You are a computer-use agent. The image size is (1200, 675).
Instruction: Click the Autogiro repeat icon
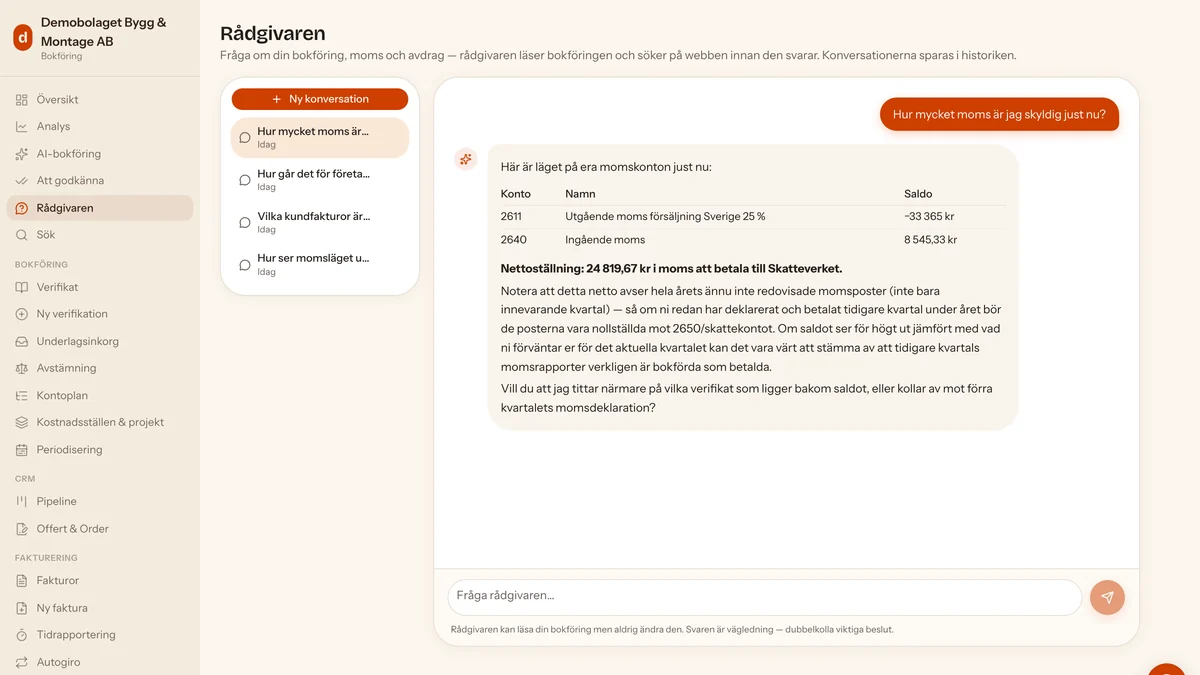(22, 662)
